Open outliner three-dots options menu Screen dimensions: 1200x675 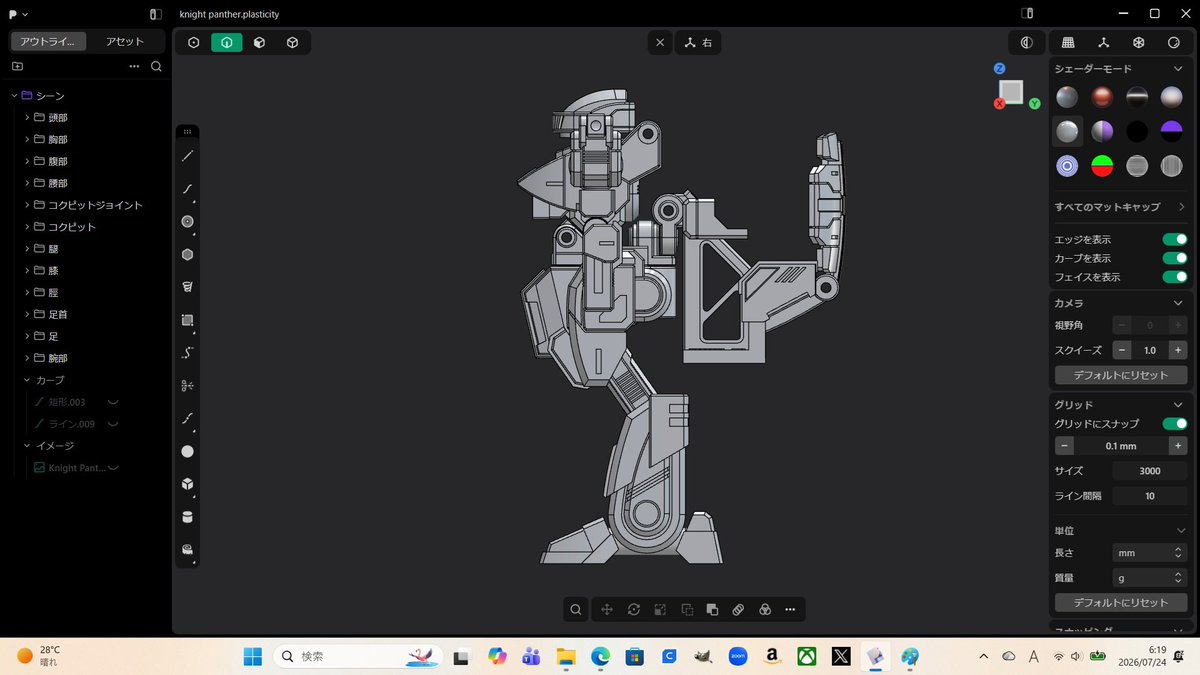click(134, 66)
